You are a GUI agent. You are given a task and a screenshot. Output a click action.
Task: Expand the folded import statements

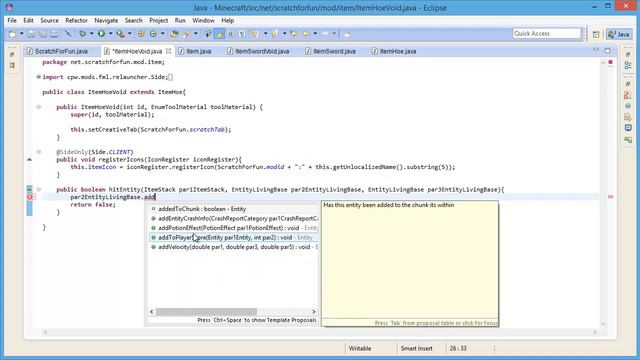(38, 77)
